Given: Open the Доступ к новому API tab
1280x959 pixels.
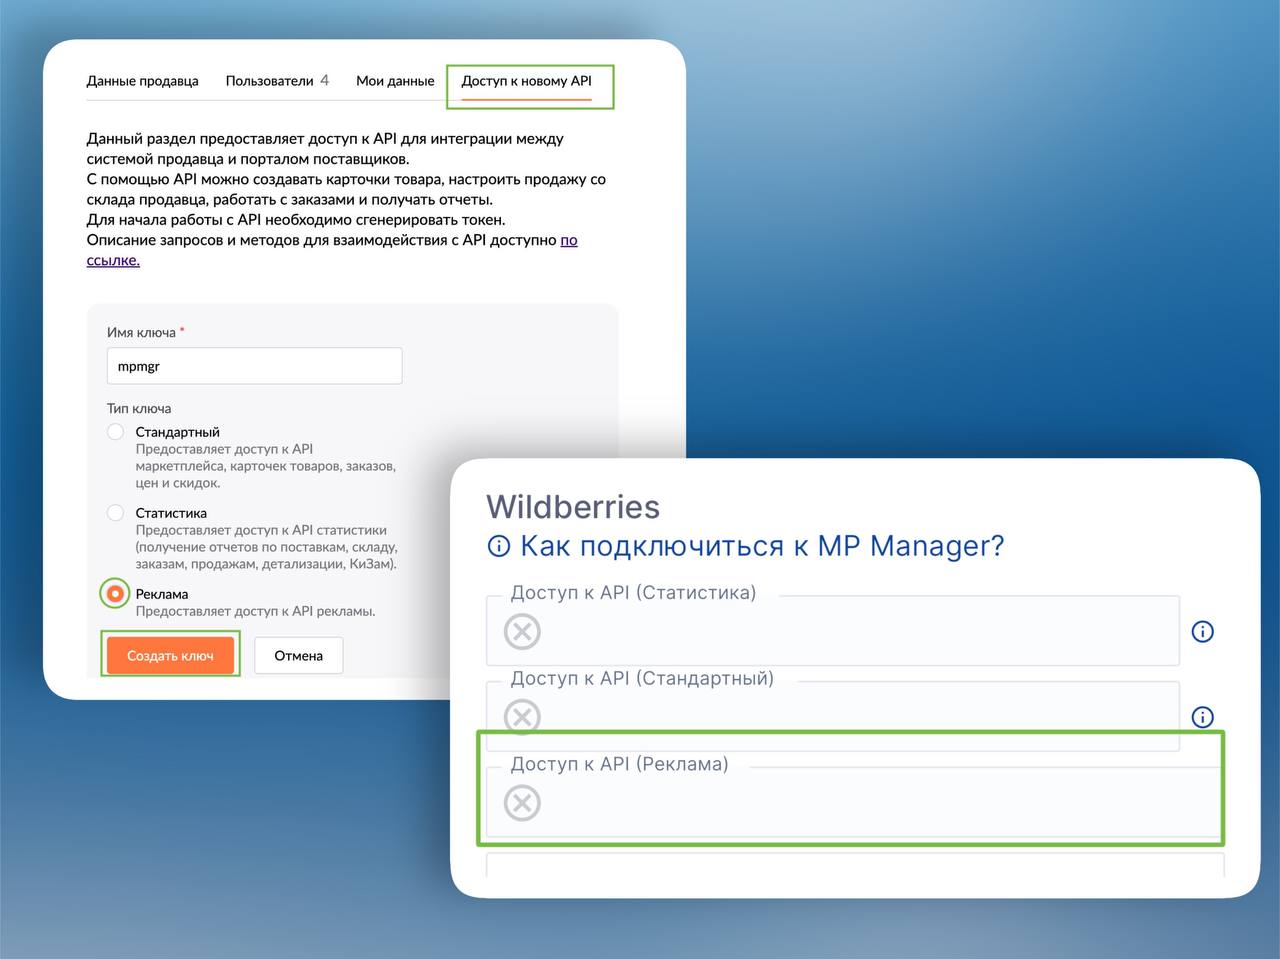Looking at the screenshot, I should [x=526, y=81].
